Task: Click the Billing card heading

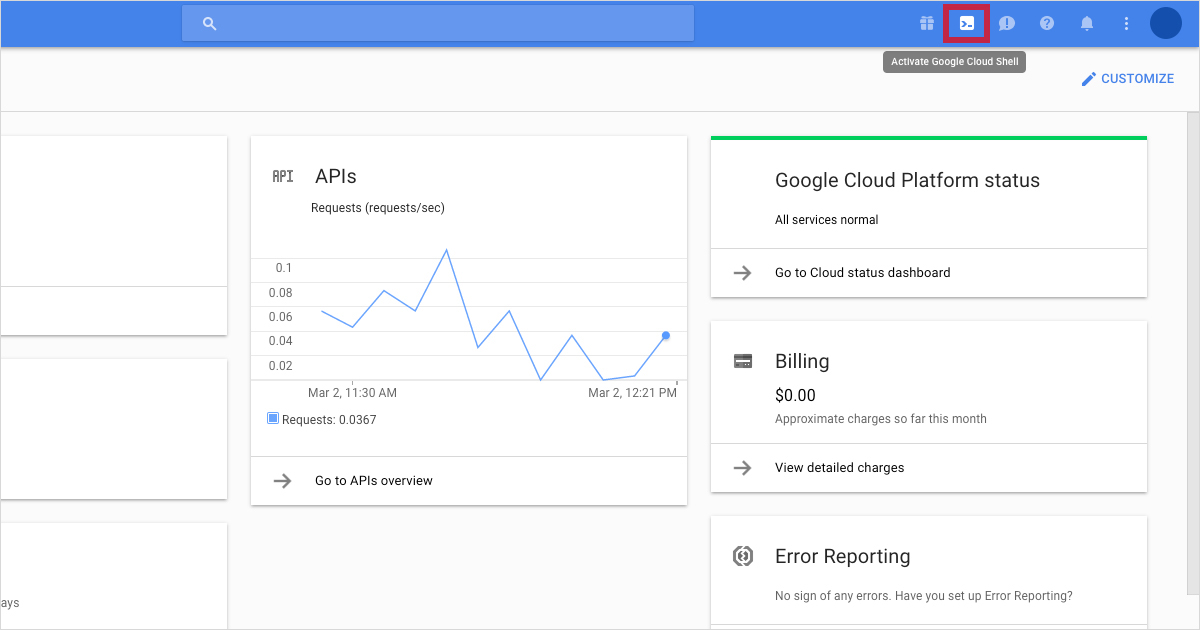Action: pyautogui.click(x=802, y=361)
